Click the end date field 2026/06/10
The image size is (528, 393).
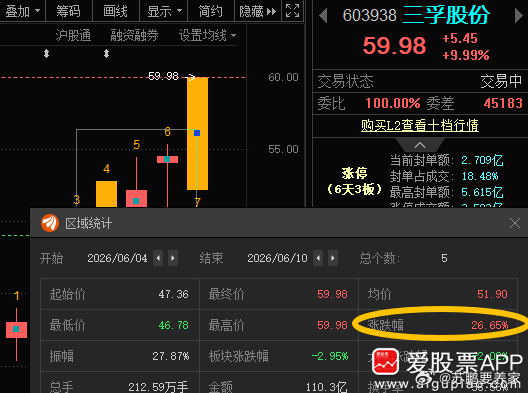click(277, 258)
